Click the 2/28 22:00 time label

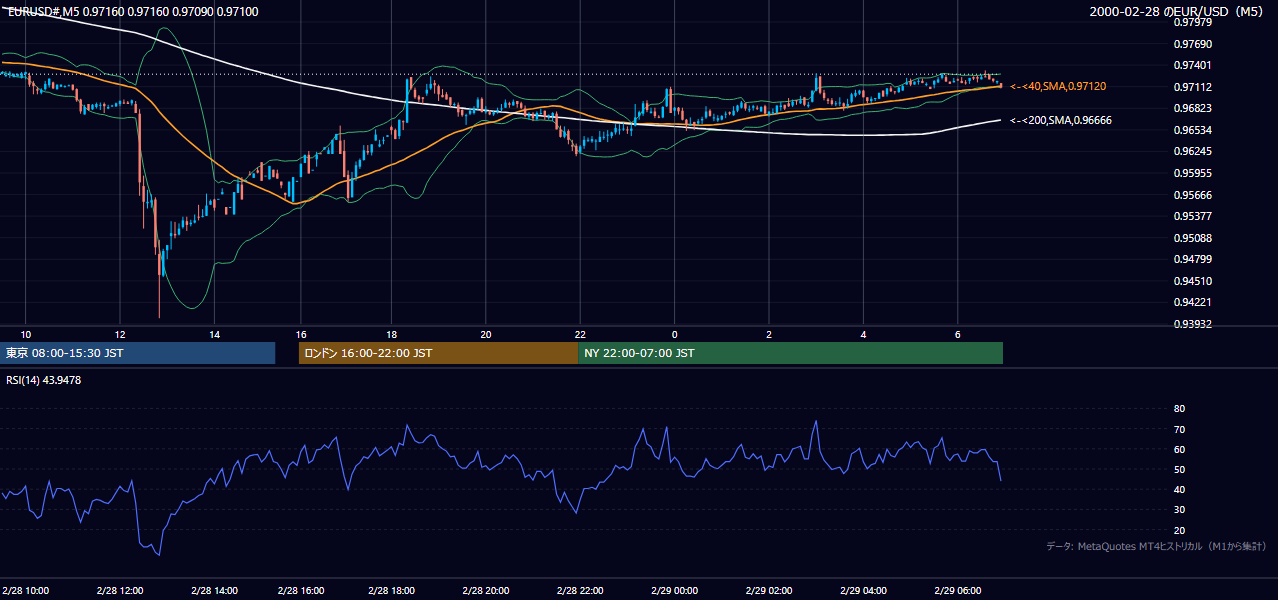580,590
